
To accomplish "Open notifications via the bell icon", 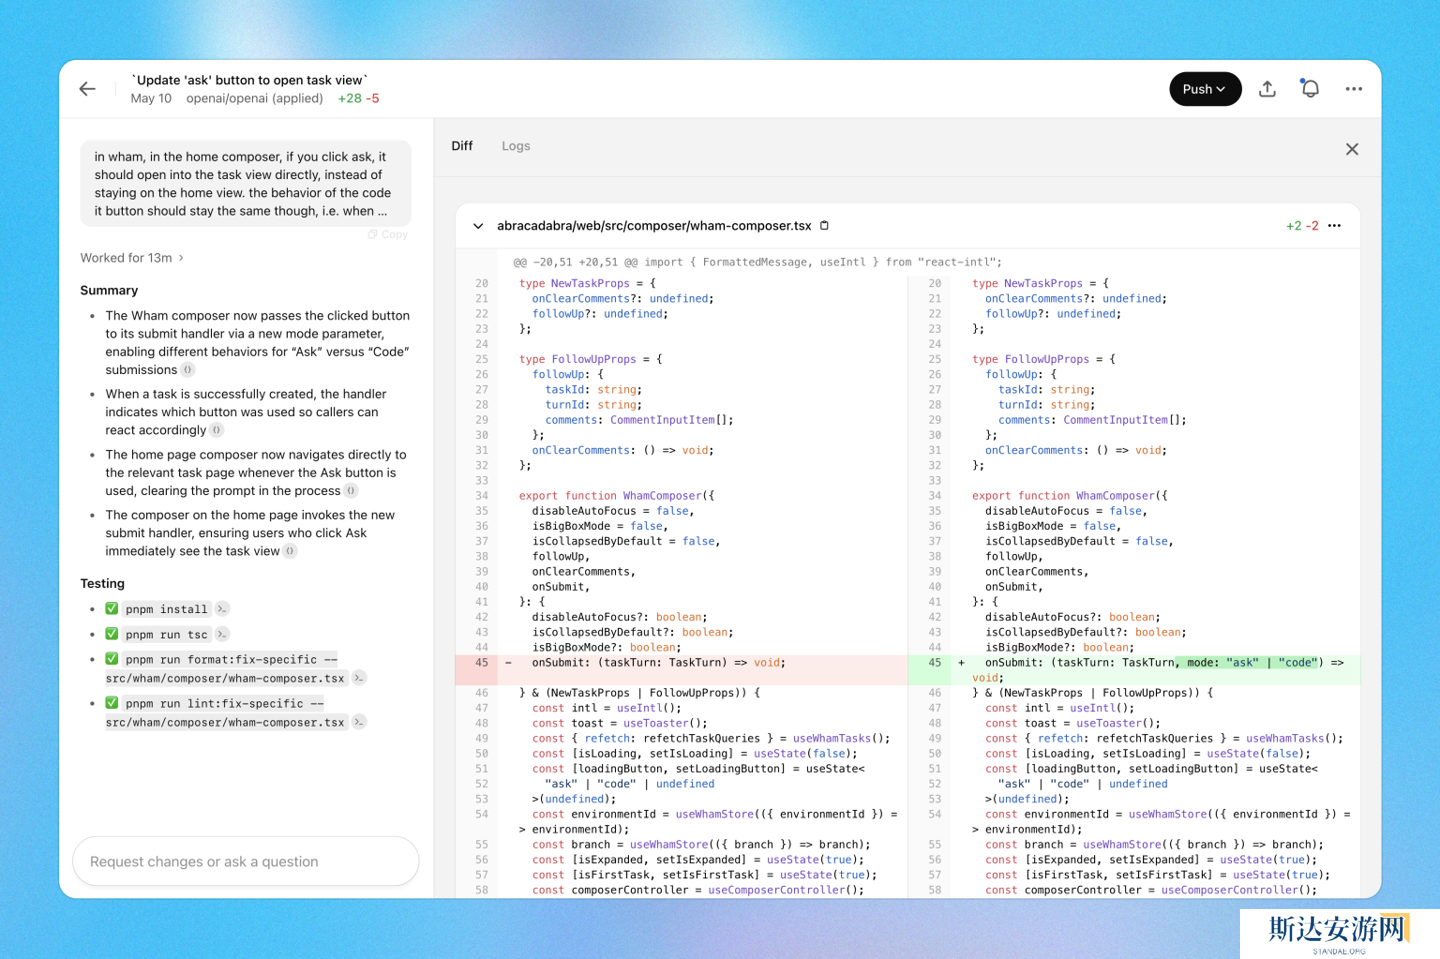I will [1310, 89].
